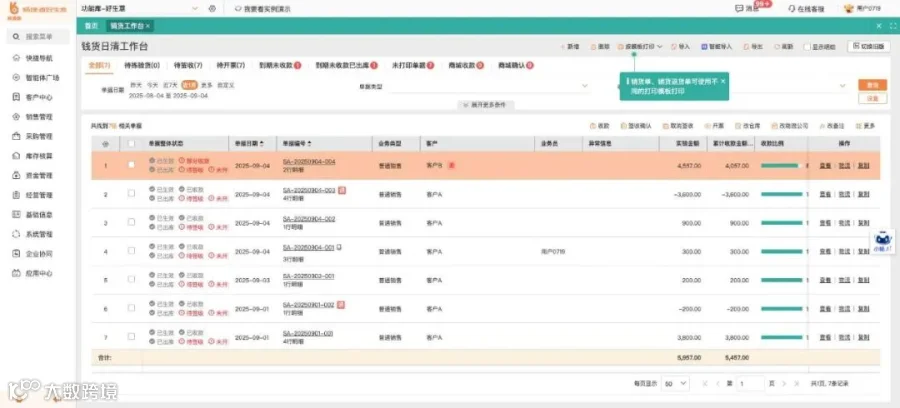Open the 单据类型 dropdown
This screenshot has width=900, height=408.
(490, 86)
